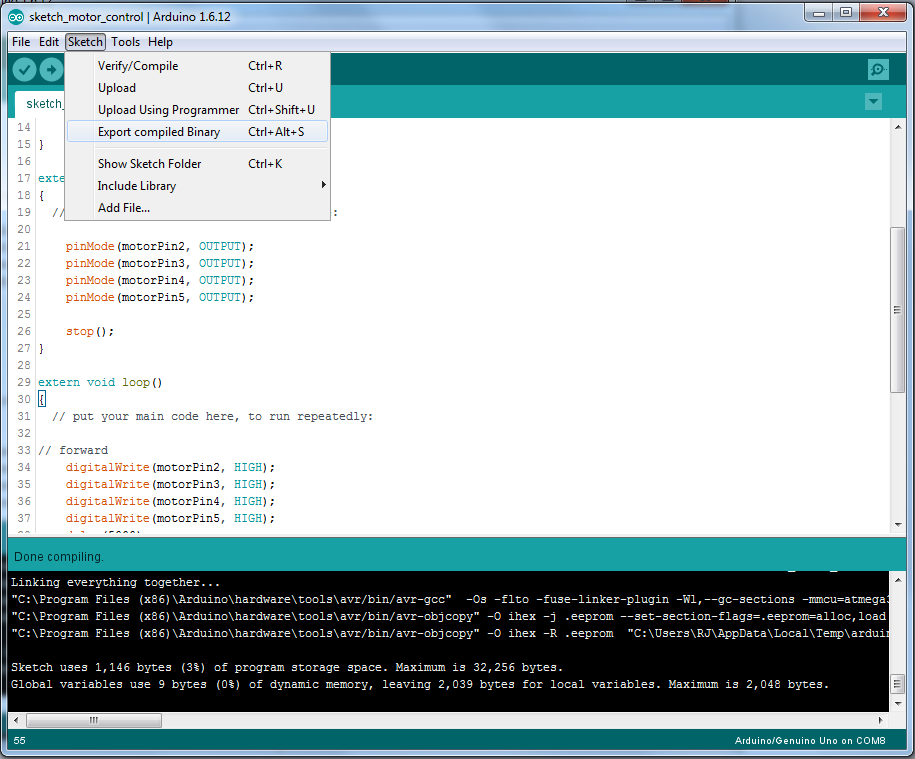Open the Help menu
Image resolution: width=915 pixels, height=759 pixels.
pyautogui.click(x=160, y=42)
